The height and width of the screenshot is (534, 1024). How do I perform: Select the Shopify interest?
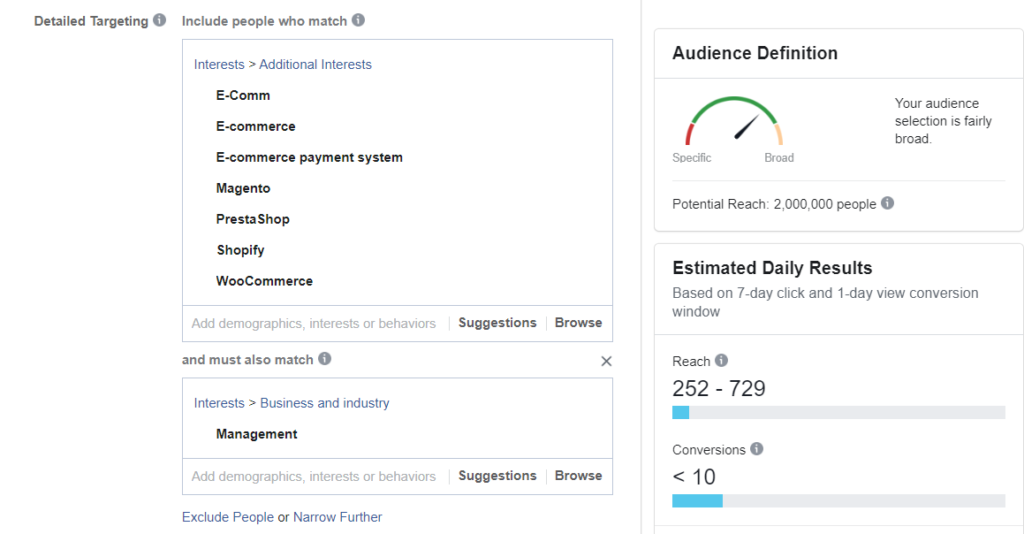click(240, 250)
